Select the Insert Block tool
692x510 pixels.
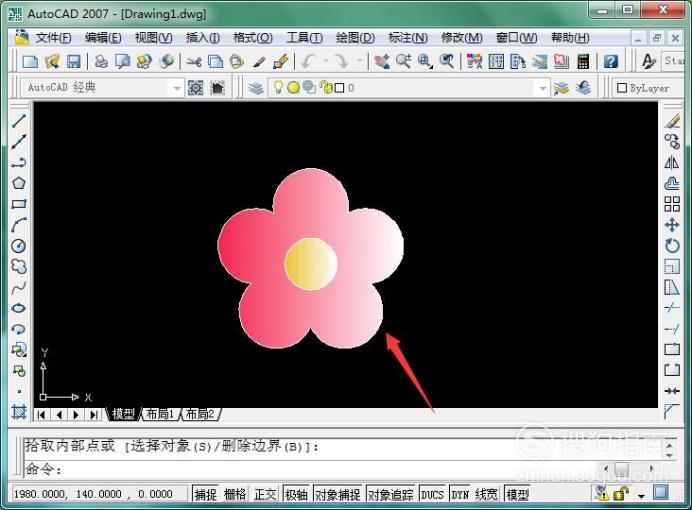pos(19,349)
